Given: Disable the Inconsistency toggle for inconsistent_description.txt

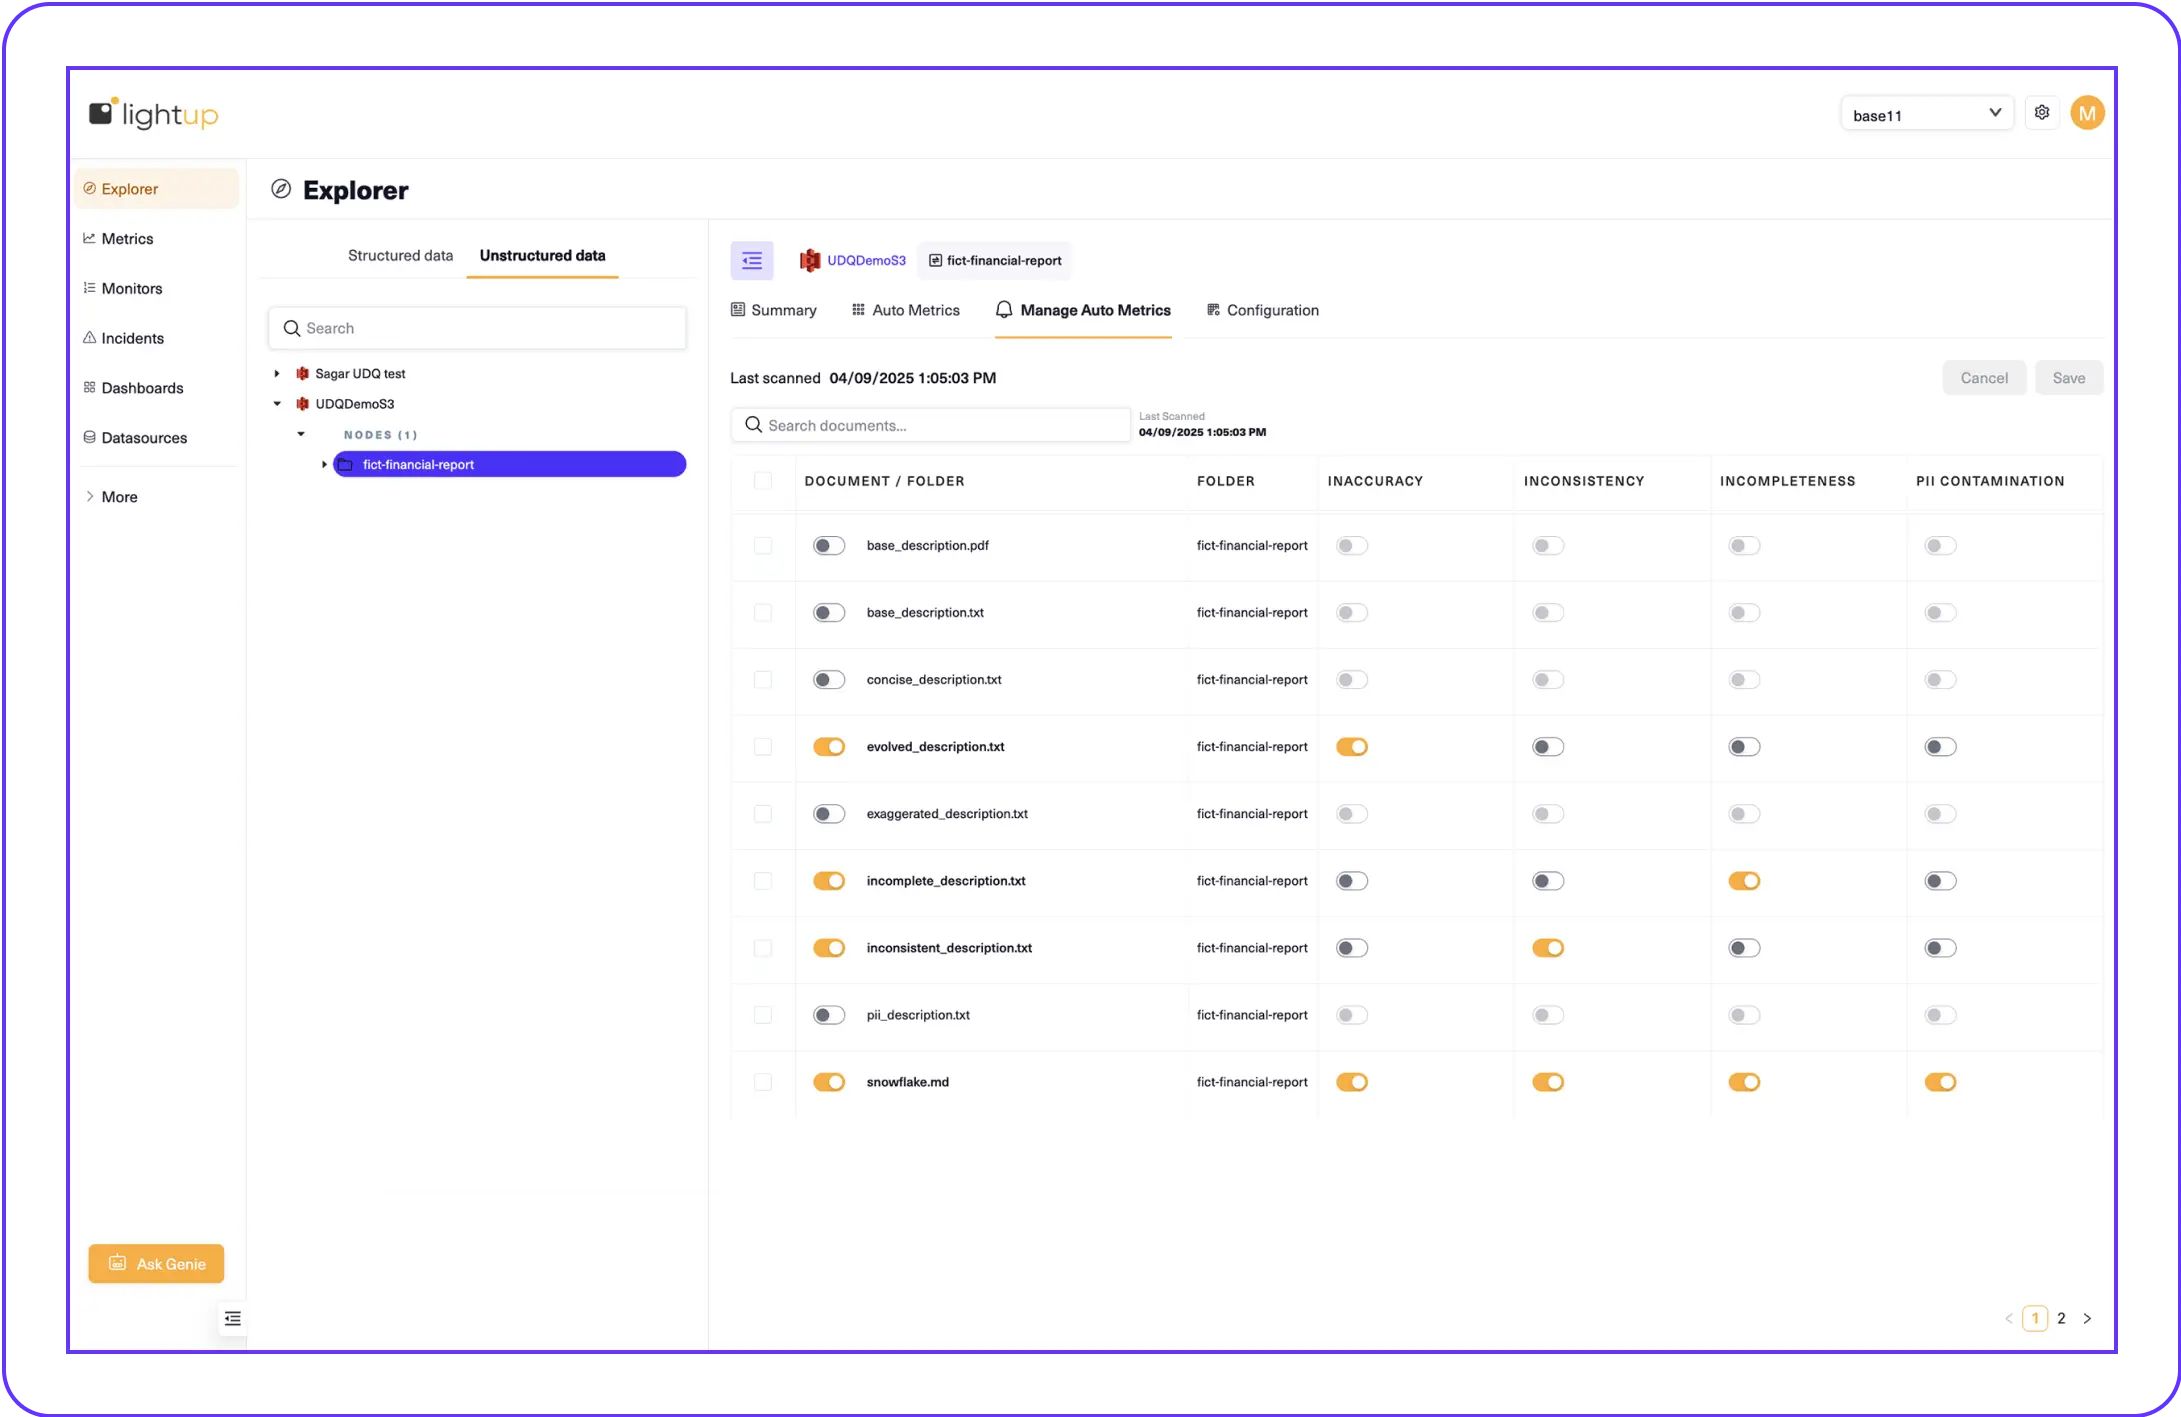Looking at the screenshot, I should coord(1547,947).
